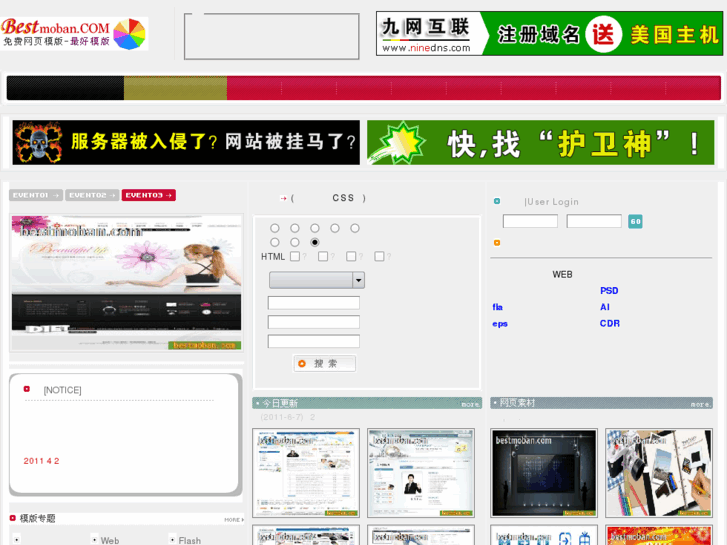Click the red '2011 4 2' notice text
The width and height of the screenshot is (727, 545).
coord(41,461)
